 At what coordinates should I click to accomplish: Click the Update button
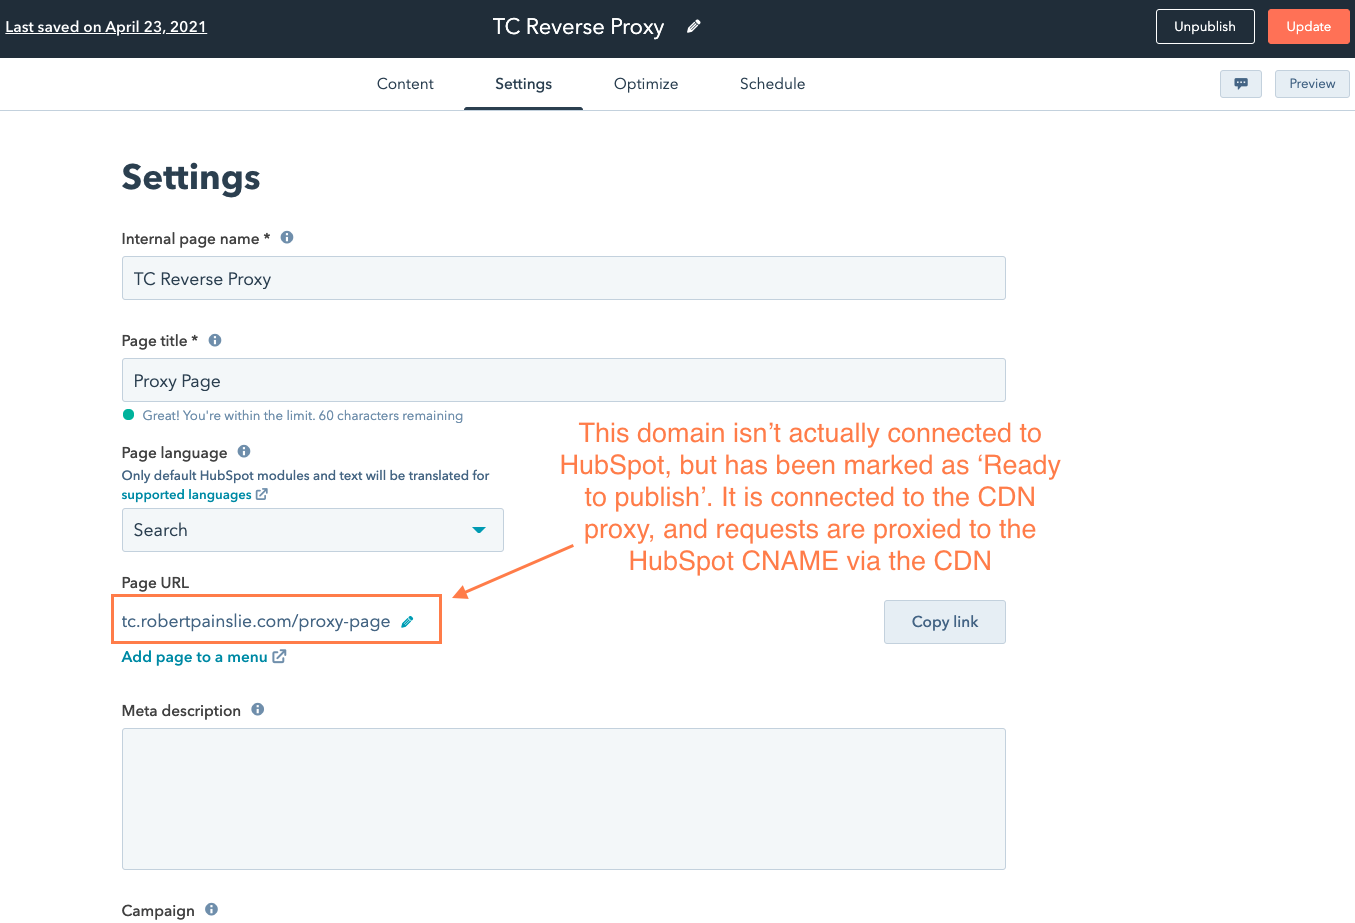1308,26
